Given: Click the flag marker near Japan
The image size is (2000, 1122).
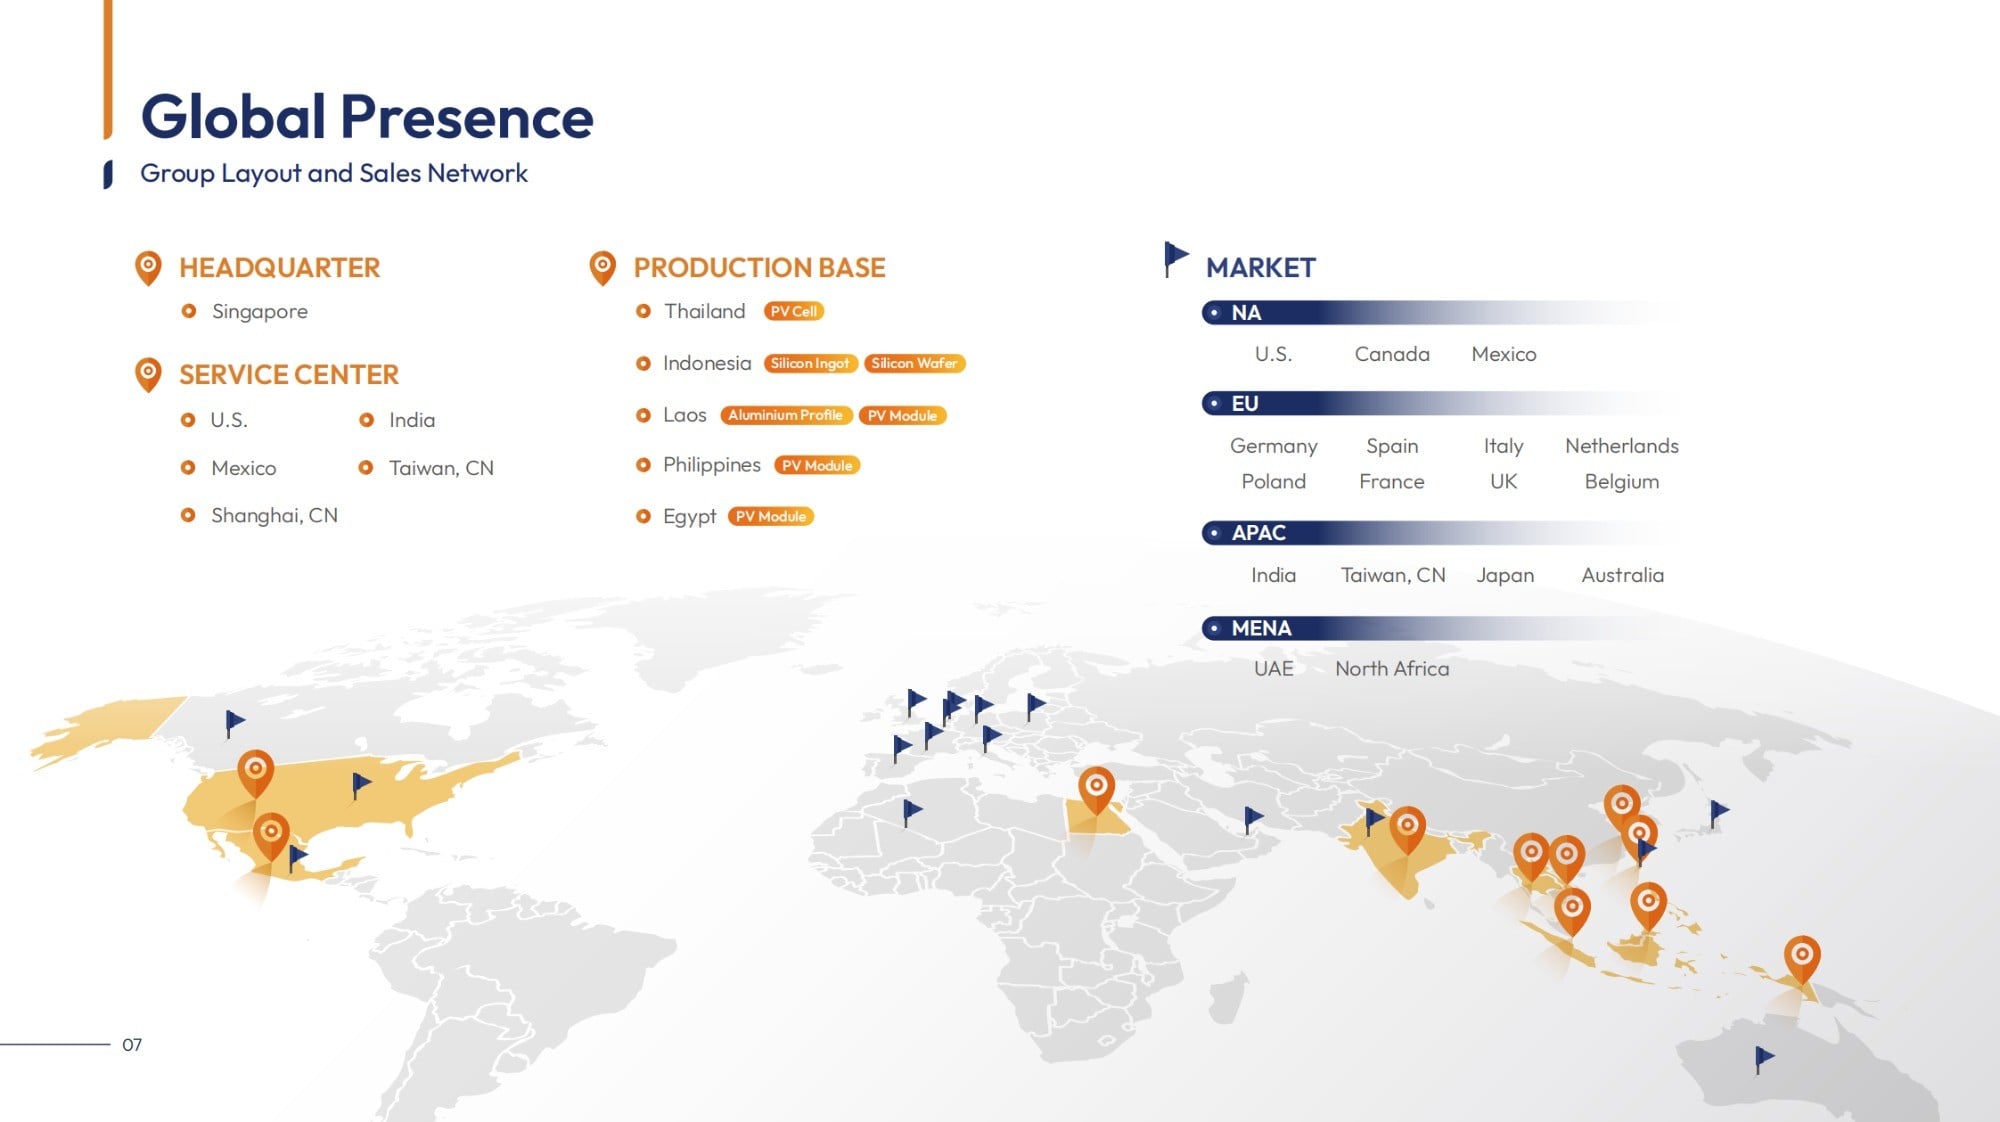Looking at the screenshot, I should click(x=1718, y=812).
